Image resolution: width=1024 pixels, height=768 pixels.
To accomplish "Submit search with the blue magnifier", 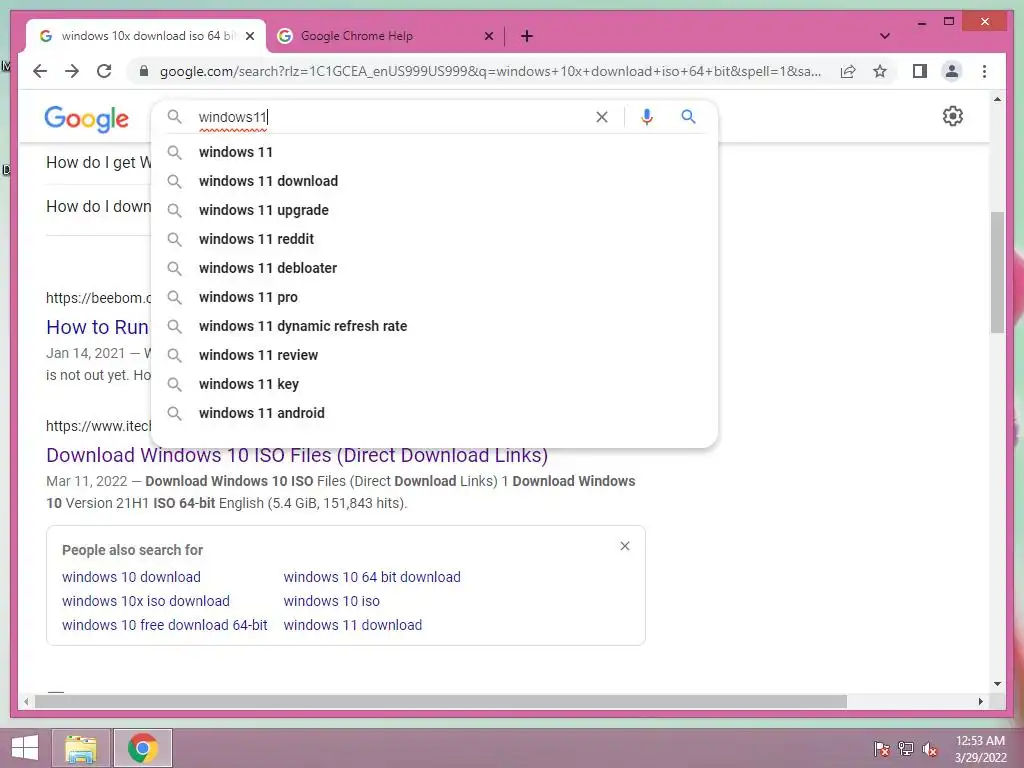I will pos(688,117).
